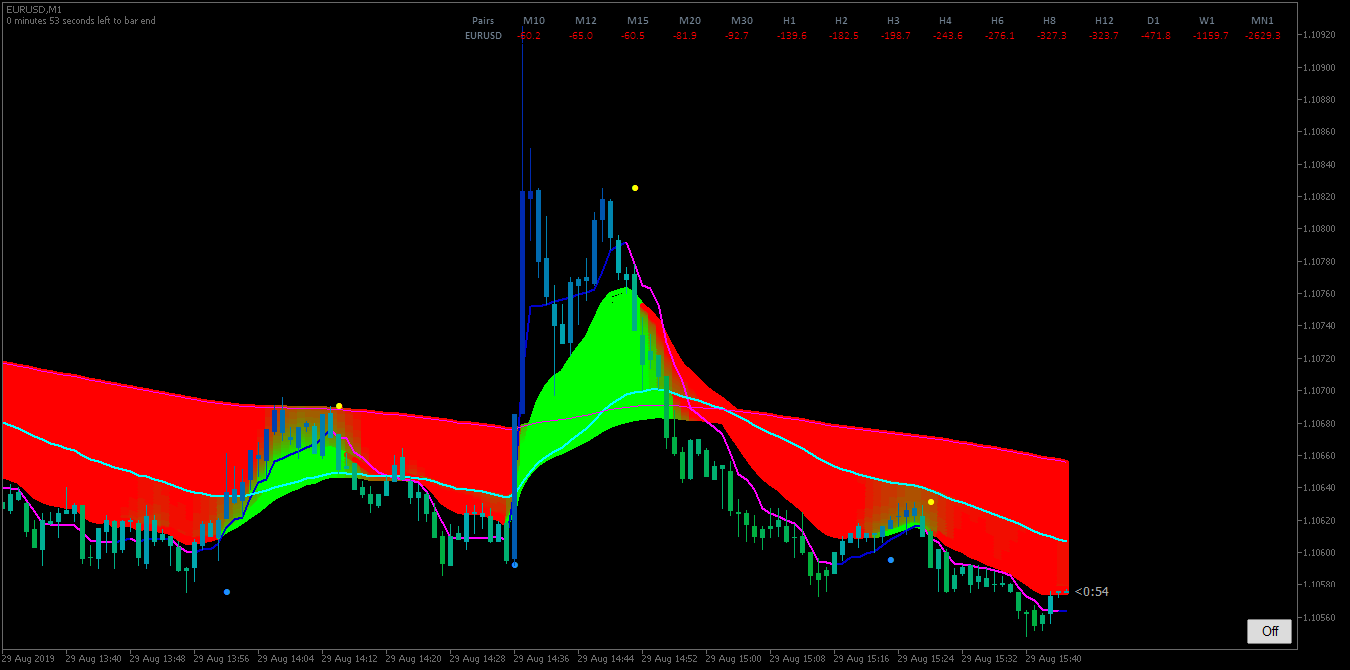Click the D1 timeframe header

[1154, 20]
